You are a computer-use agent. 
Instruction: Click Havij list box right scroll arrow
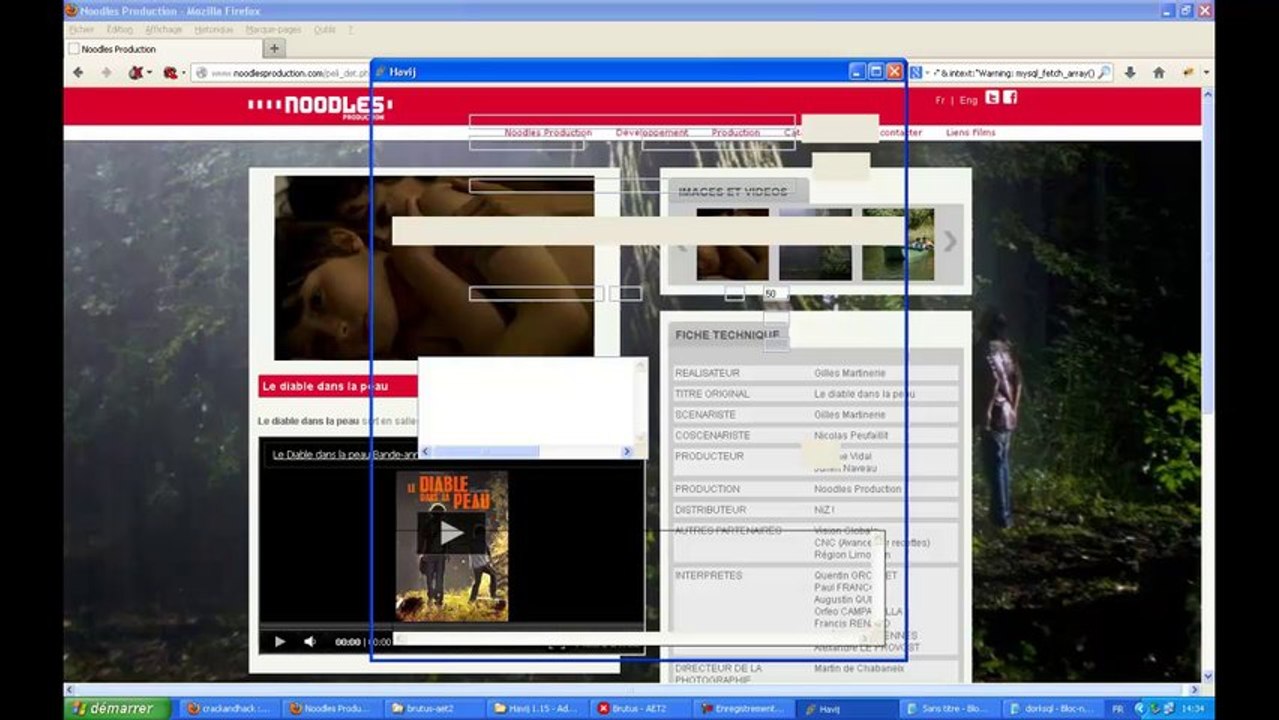click(x=627, y=451)
